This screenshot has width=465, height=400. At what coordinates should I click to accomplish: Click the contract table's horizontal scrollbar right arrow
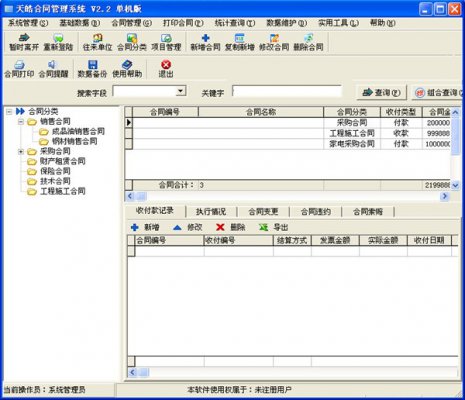[x=444, y=196]
